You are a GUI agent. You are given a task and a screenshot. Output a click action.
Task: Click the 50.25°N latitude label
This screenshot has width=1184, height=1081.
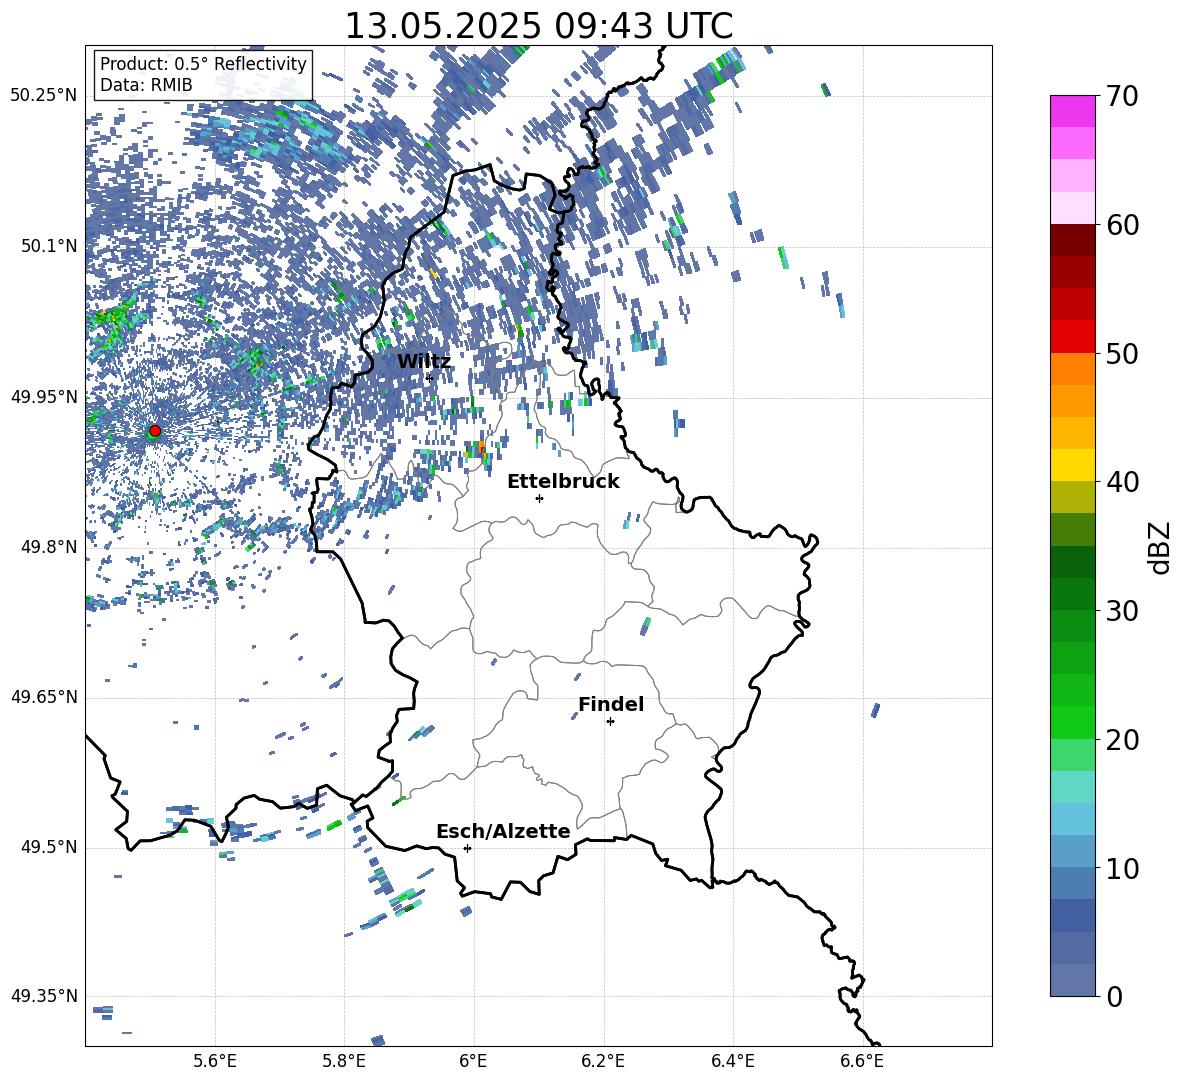pyautogui.click(x=44, y=96)
